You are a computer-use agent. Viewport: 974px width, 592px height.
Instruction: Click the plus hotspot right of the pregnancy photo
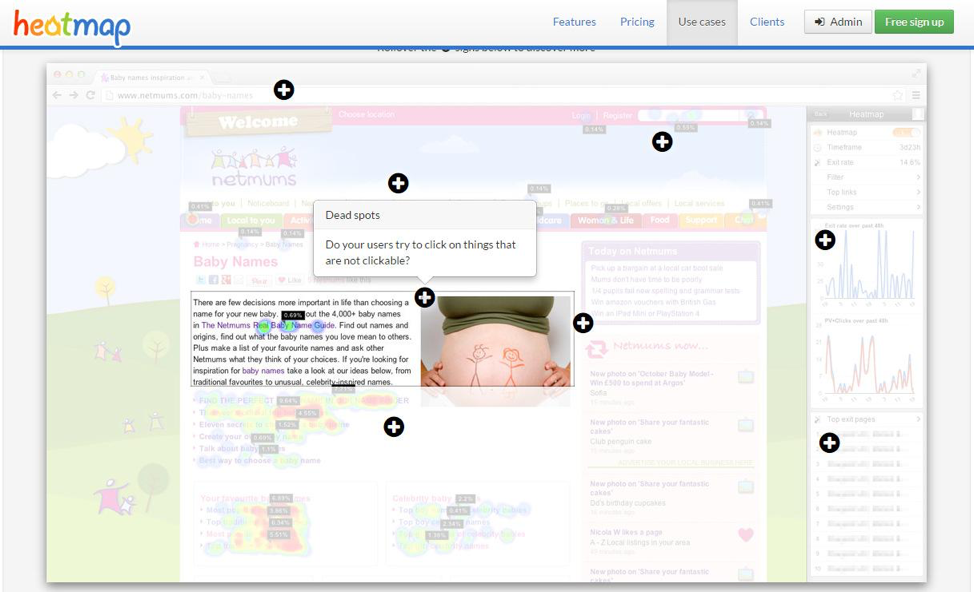click(x=583, y=323)
